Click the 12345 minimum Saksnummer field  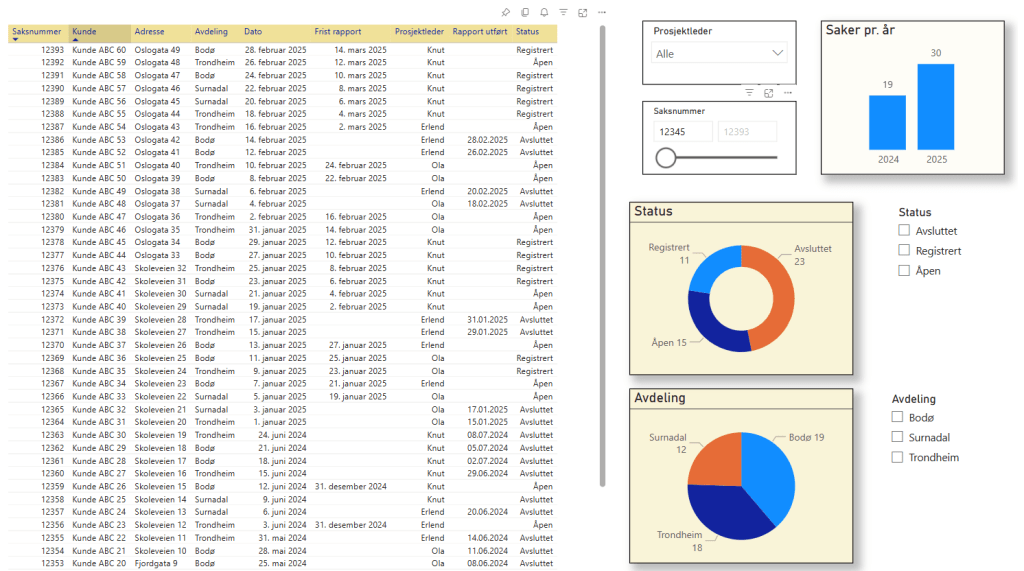click(x=683, y=131)
